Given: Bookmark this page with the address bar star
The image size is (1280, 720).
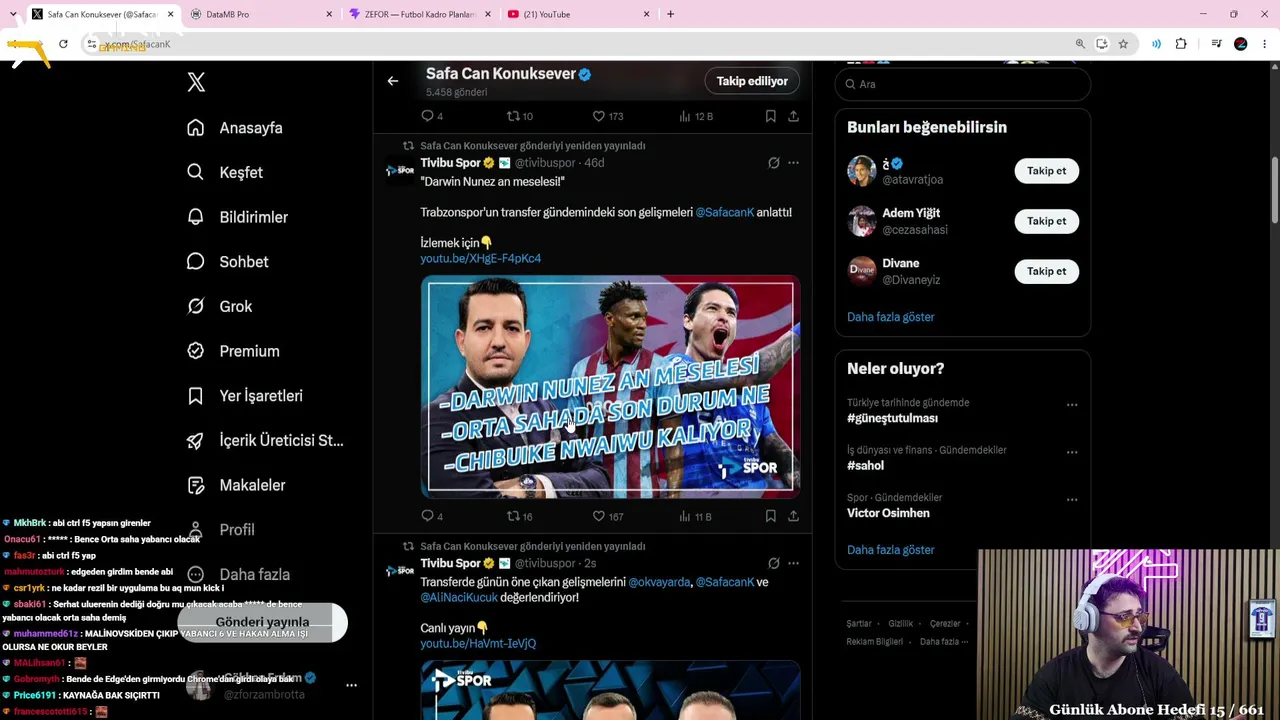Looking at the screenshot, I should click(1123, 44).
